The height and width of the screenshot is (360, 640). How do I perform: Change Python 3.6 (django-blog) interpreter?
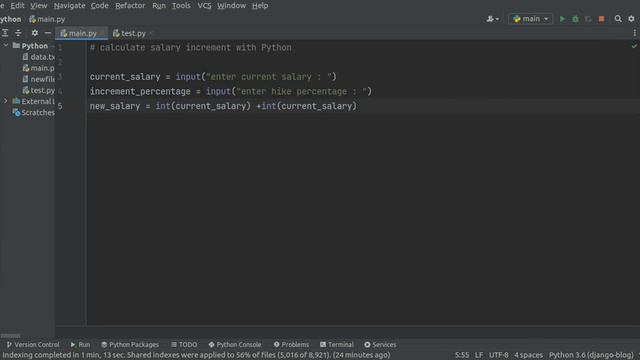[591, 355]
